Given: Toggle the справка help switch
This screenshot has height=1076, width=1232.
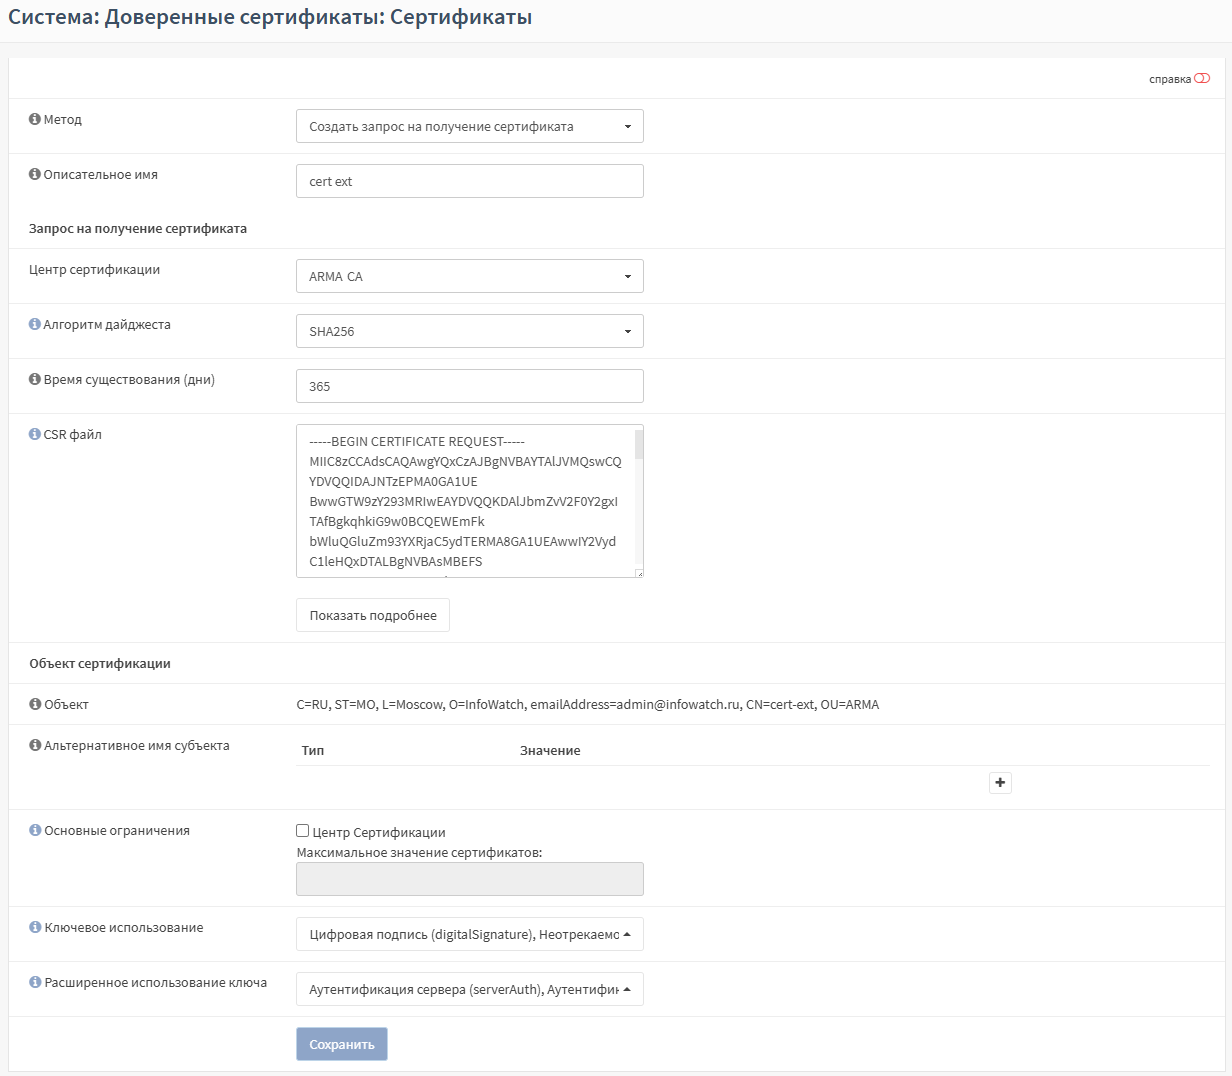Looking at the screenshot, I should click(1201, 79).
